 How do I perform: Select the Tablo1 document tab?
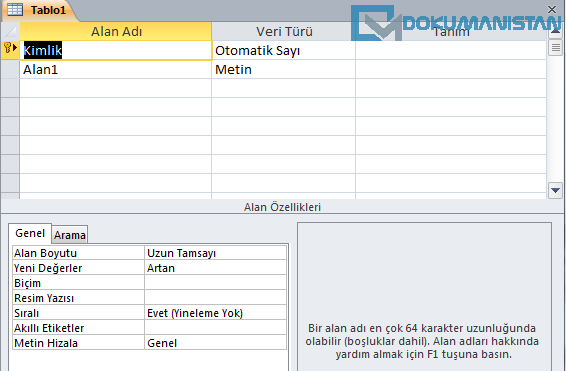[39, 10]
